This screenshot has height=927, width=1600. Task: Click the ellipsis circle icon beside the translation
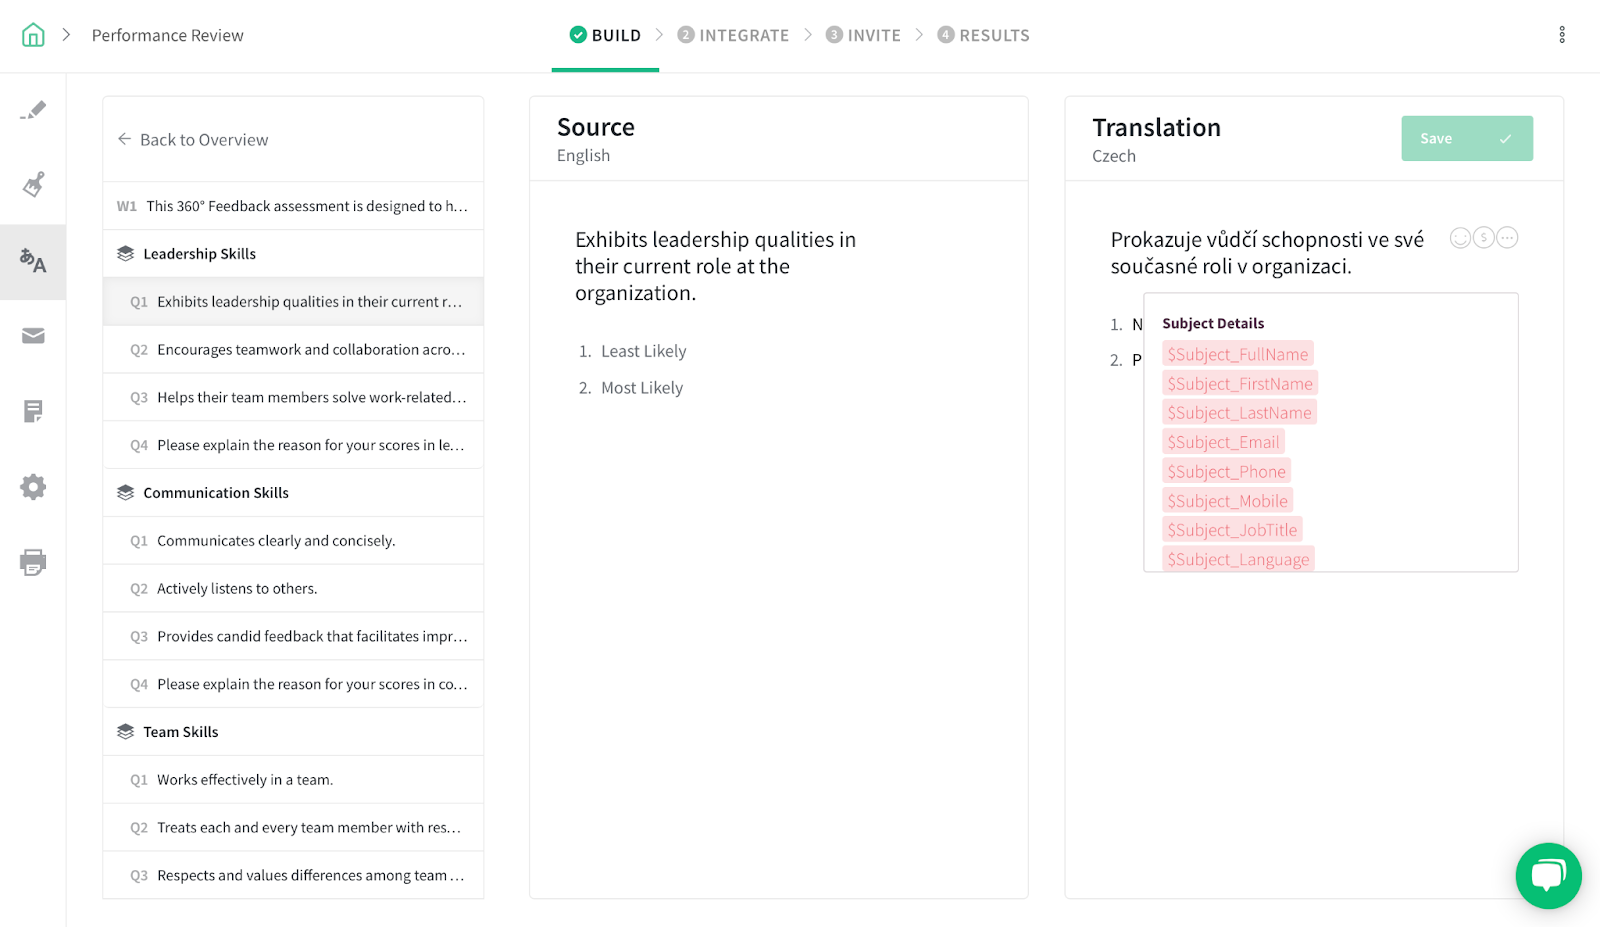[x=1508, y=238]
